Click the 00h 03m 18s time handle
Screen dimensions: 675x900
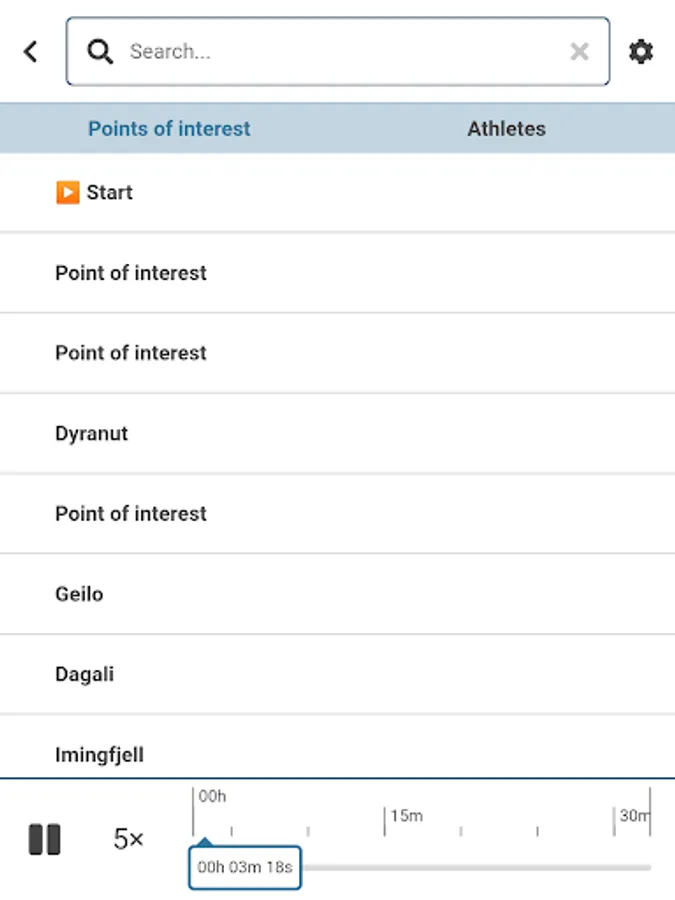click(x=245, y=867)
